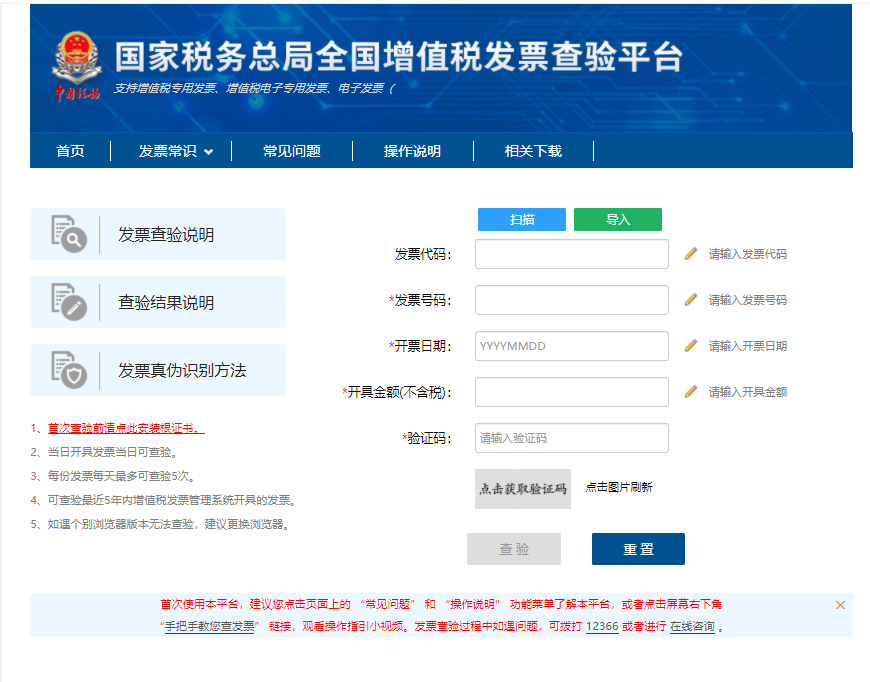Click the note 每份发票每天最多可查验5次
The height and width of the screenshot is (682, 870).
(113, 476)
